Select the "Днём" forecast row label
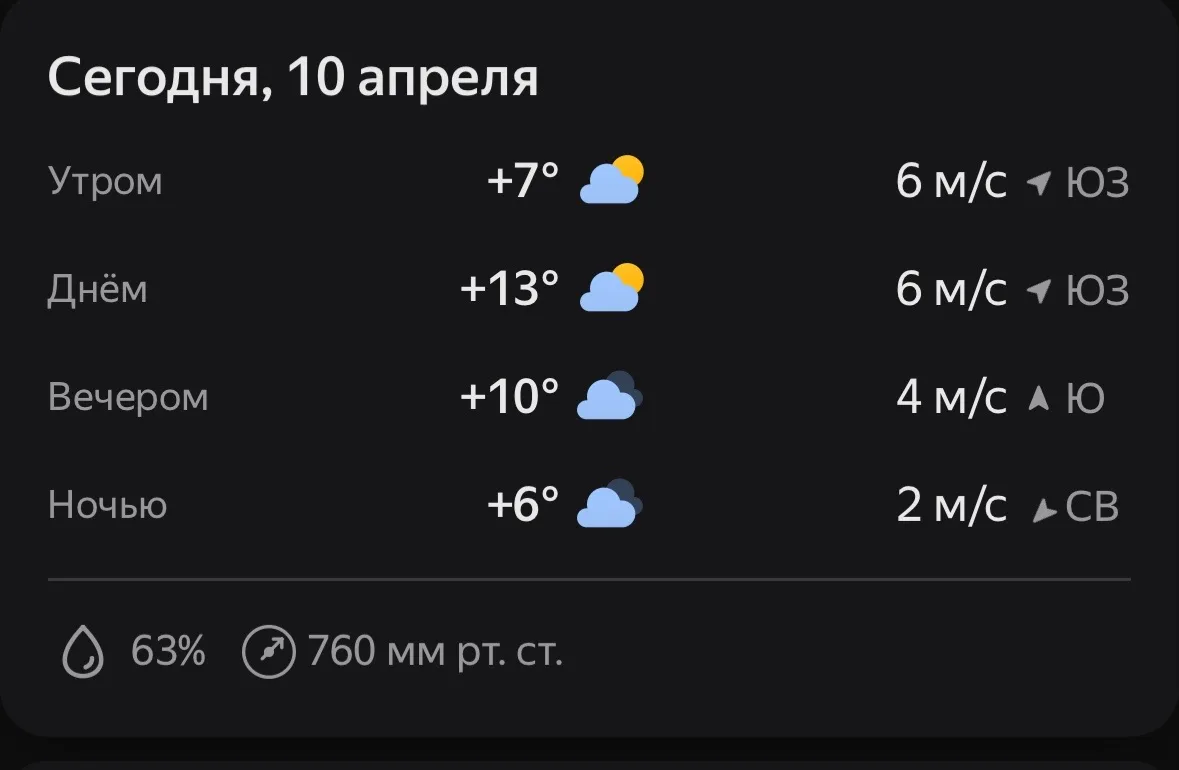This screenshot has height=770, width=1179. point(98,290)
